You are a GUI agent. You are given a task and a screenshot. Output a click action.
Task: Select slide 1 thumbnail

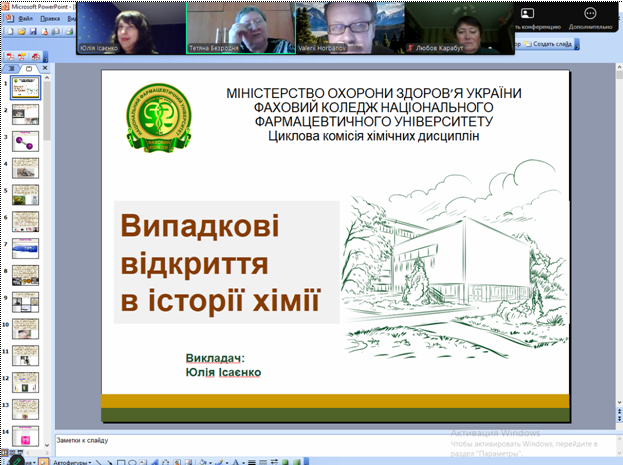coord(25,87)
